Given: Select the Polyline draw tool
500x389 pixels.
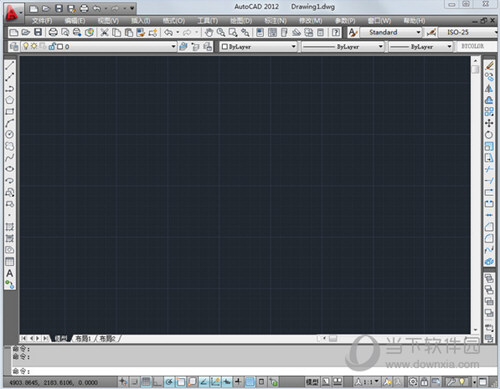Looking at the screenshot, I should [x=10, y=88].
